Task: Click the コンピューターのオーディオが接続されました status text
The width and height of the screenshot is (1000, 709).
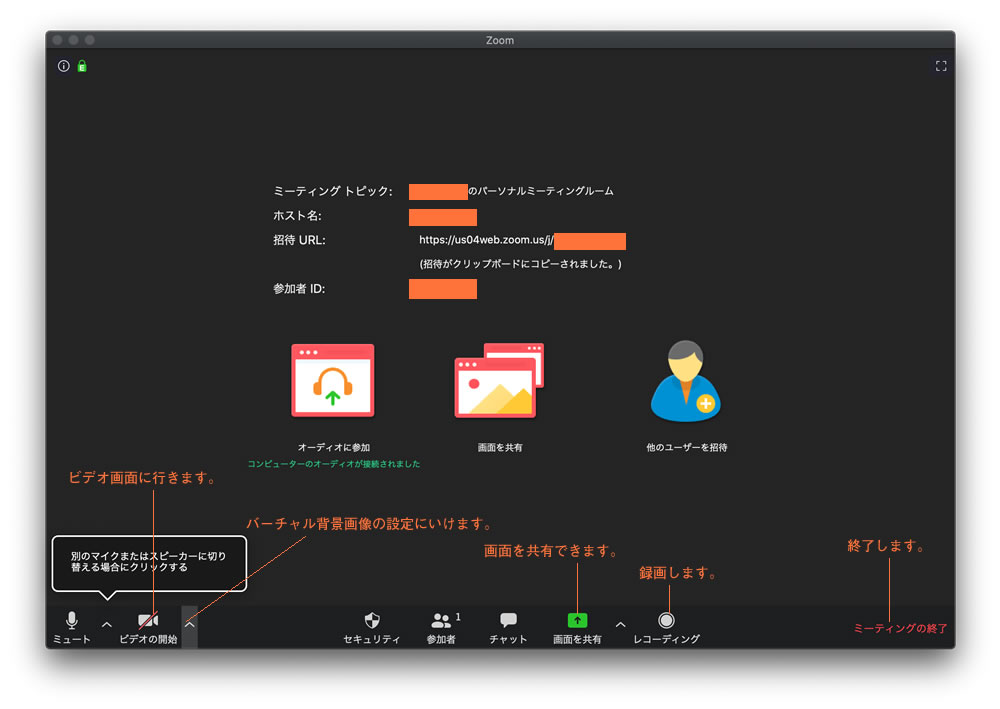Action: pyautogui.click(x=334, y=464)
